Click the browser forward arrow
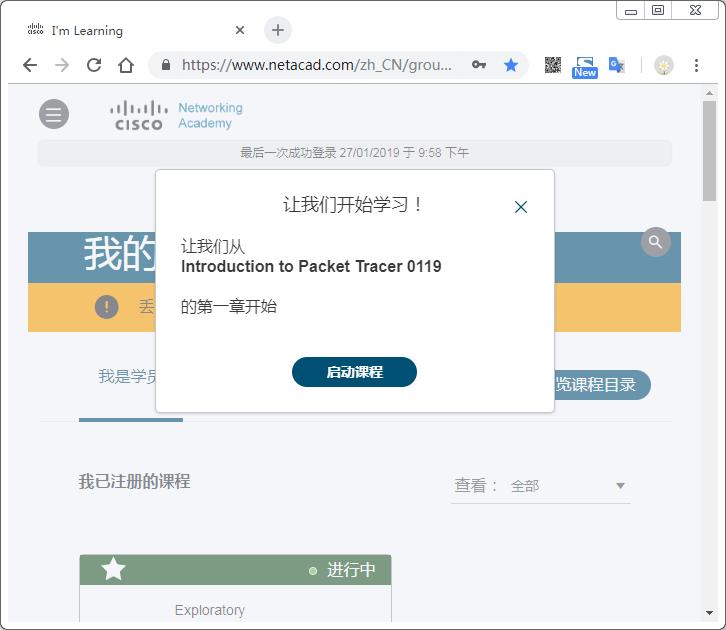The height and width of the screenshot is (630, 726). pos(62,65)
